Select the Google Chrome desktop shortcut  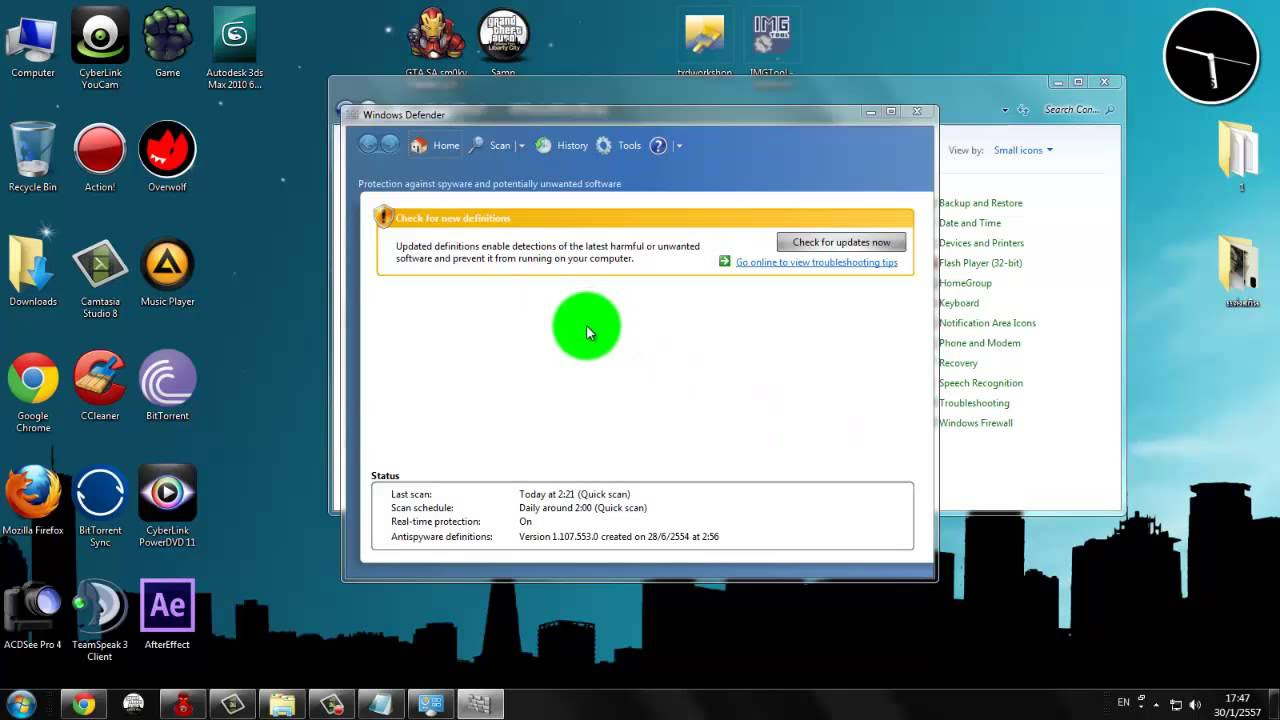(33, 392)
